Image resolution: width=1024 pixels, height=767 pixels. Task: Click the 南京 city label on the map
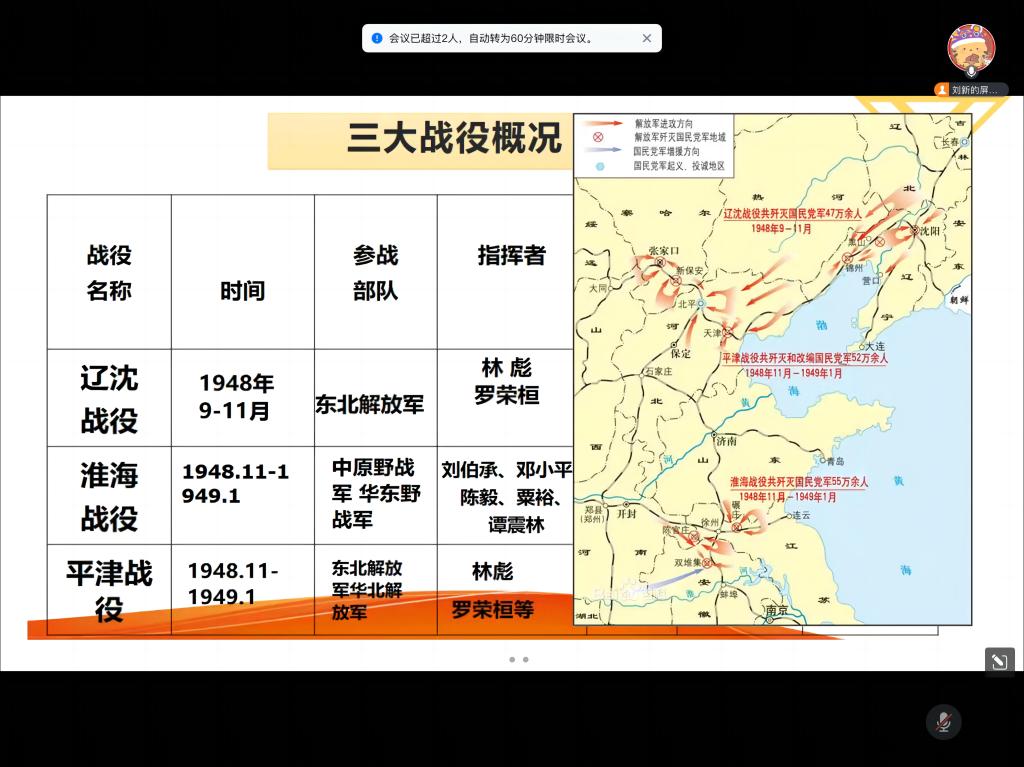(x=776, y=611)
